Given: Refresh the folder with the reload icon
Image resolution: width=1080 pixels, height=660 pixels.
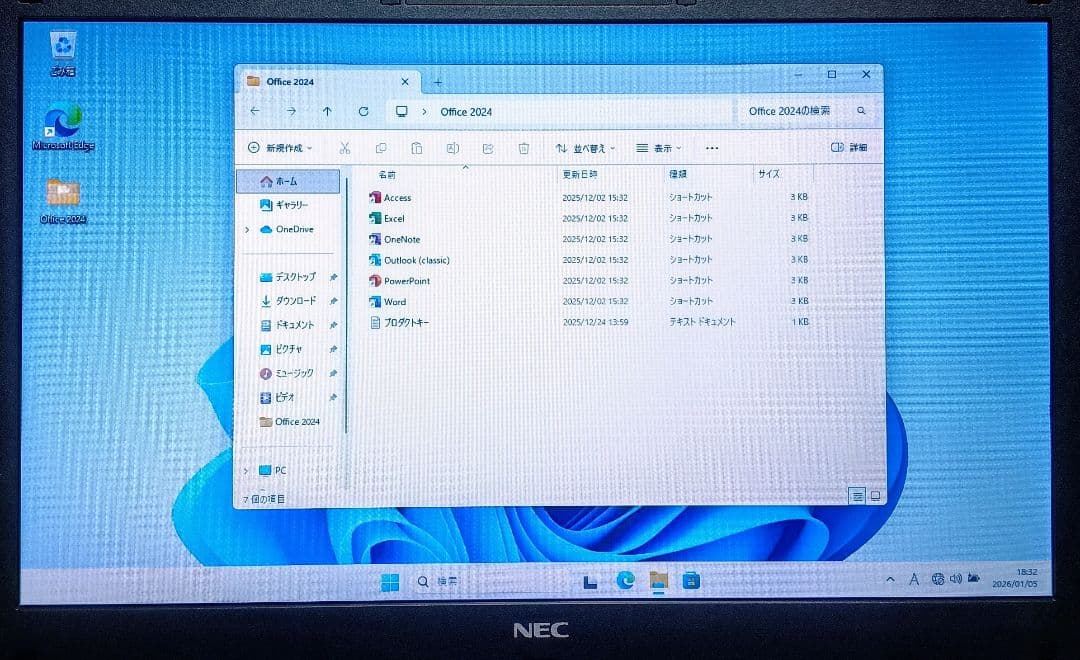Looking at the screenshot, I should pos(364,111).
